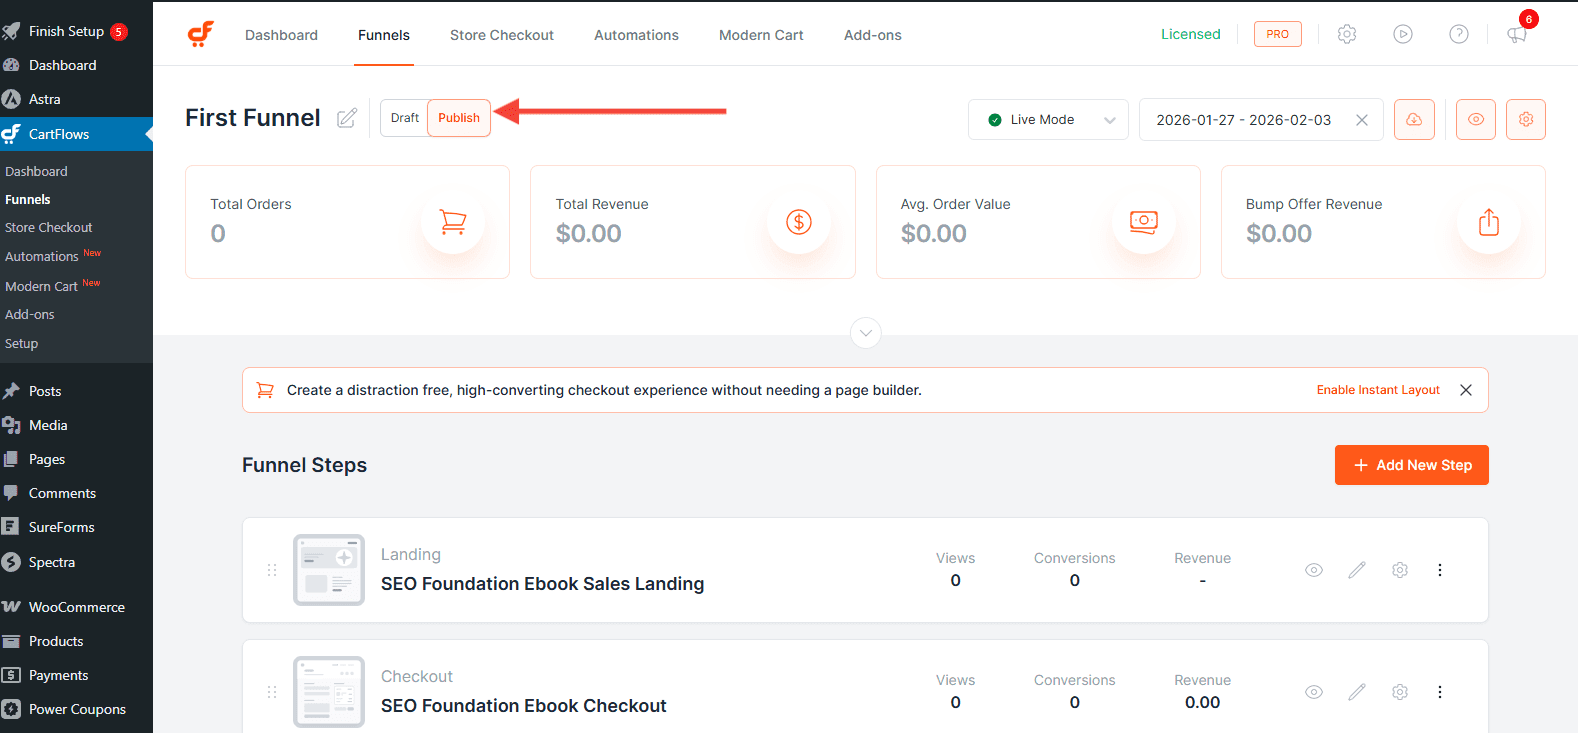Click the Checkout step thumbnail image

(329, 692)
